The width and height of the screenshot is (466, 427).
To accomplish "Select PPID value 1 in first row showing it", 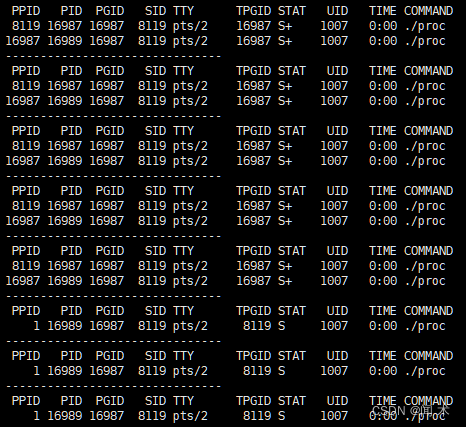I will click(x=37, y=326).
